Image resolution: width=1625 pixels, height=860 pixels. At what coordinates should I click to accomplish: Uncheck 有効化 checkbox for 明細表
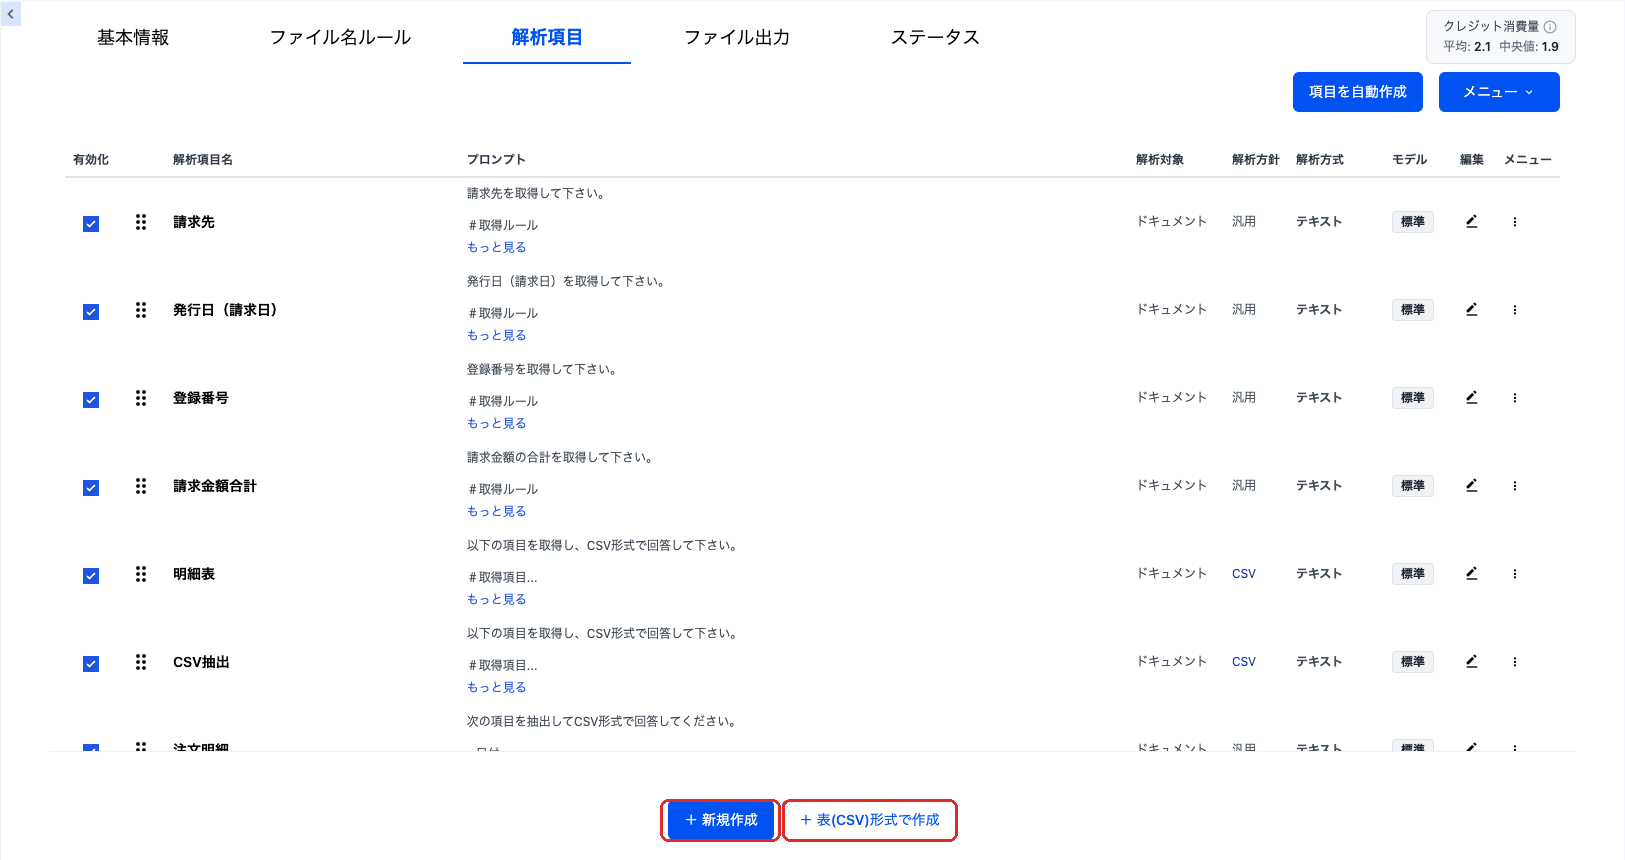click(x=91, y=576)
